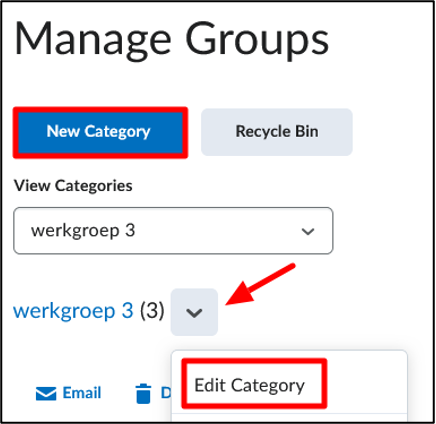Viewport: 436px width, 424px height.
Task: Click the View Categories field label
Action: click(x=73, y=186)
